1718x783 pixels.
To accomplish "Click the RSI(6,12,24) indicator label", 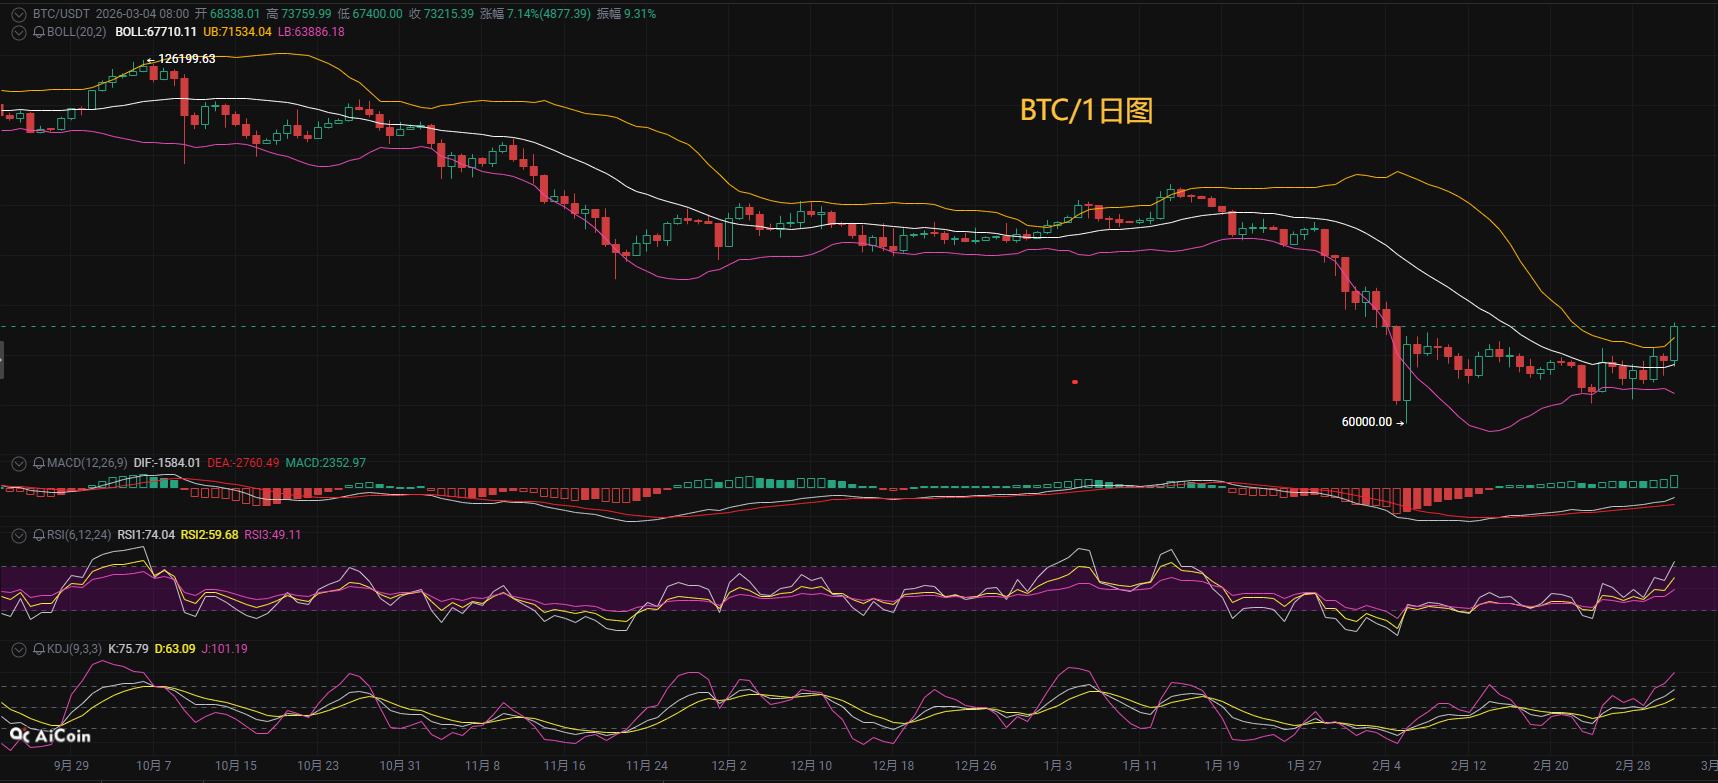I will click(79, 535).
